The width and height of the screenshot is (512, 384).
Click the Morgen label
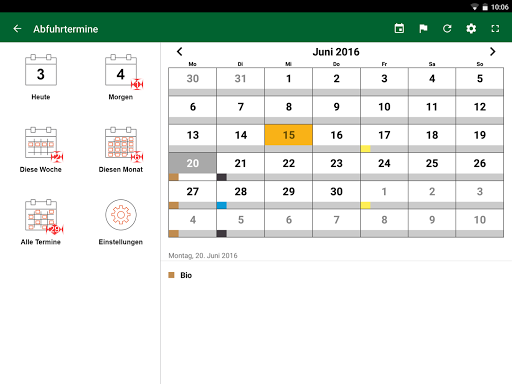tap(121, 97)
